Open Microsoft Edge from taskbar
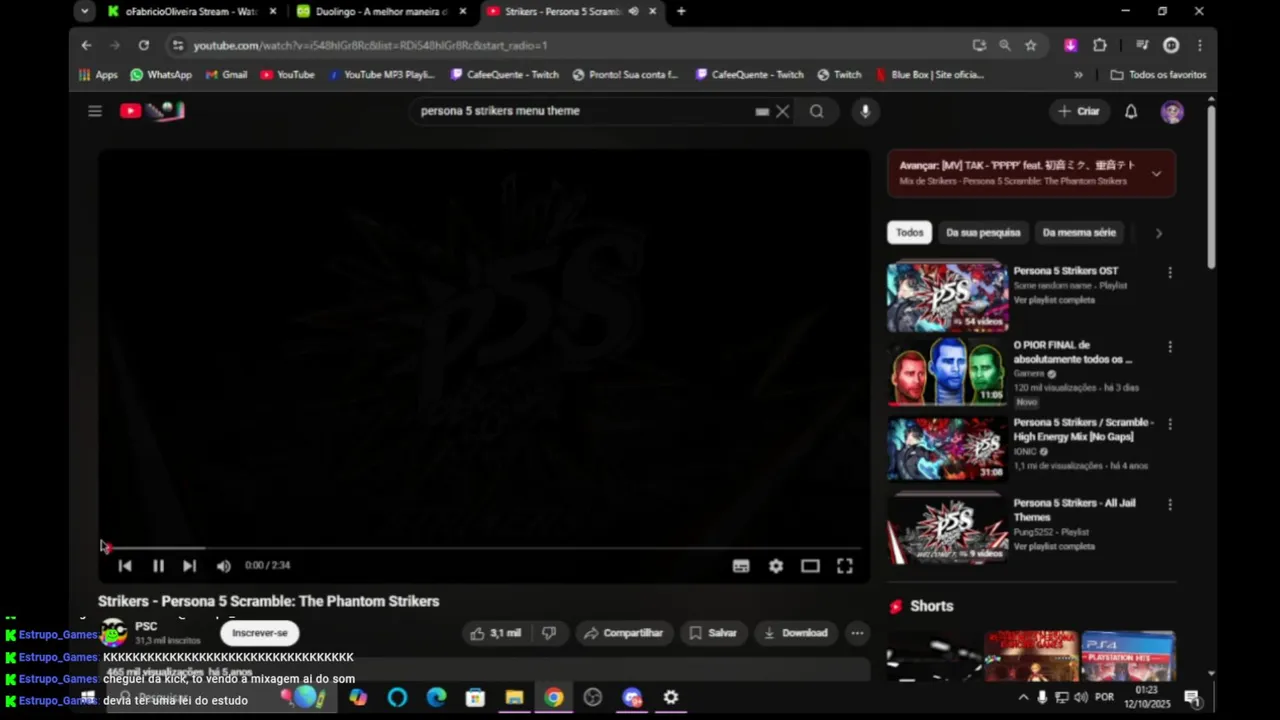Viewport: 1280px width, 720px height. click(x=436, y=698)
